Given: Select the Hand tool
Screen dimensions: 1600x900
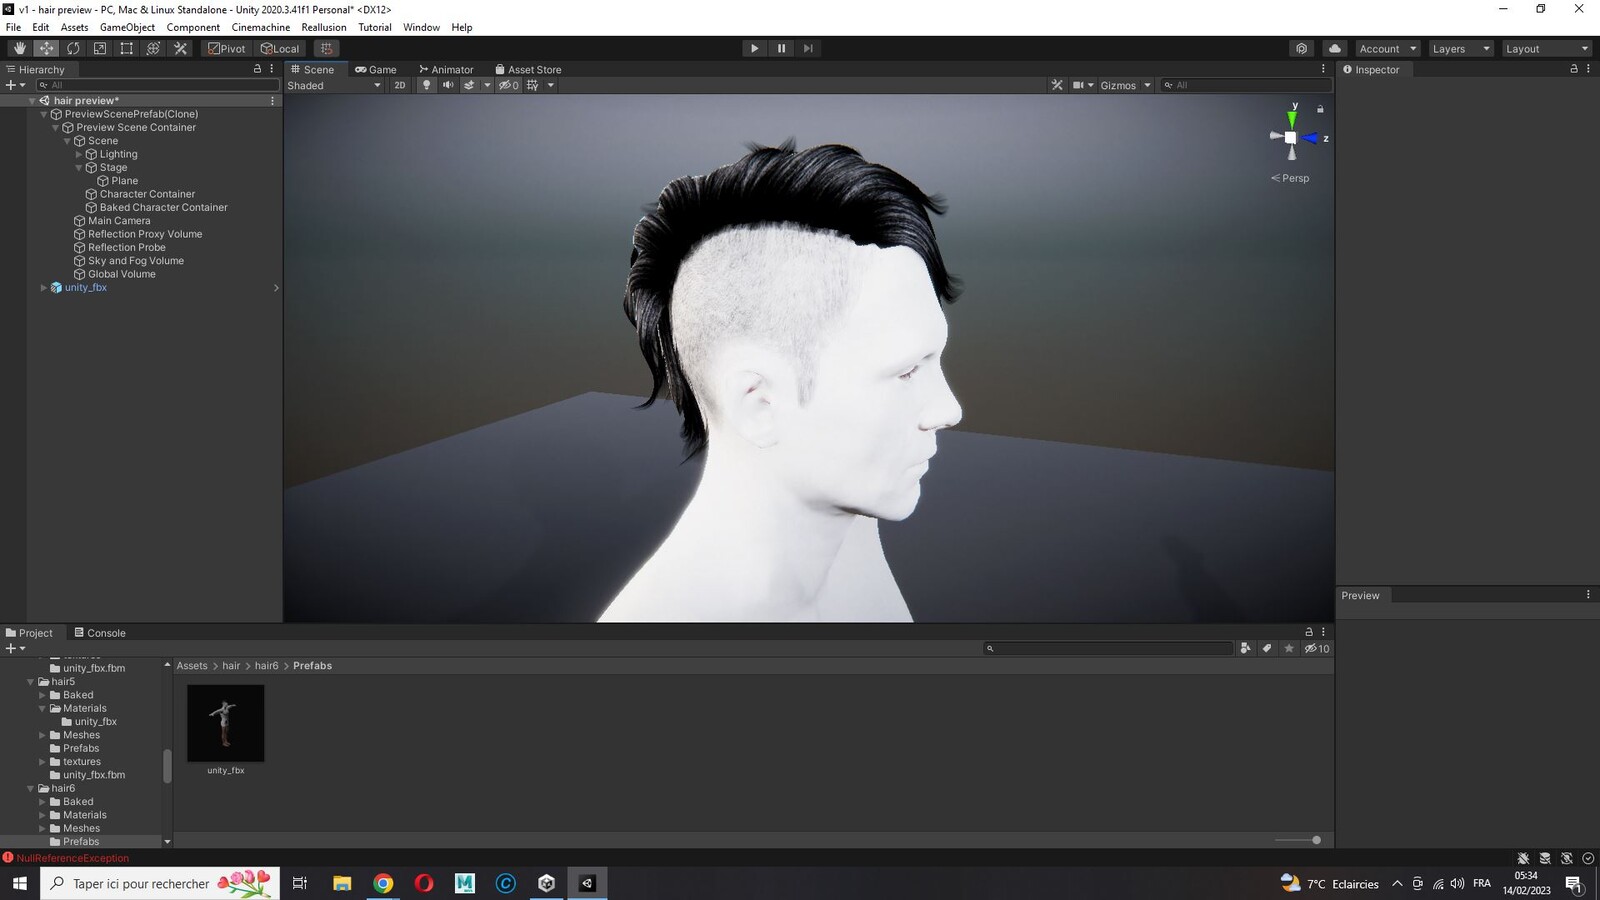Looking at the screenshot, I should pos(19,48).
